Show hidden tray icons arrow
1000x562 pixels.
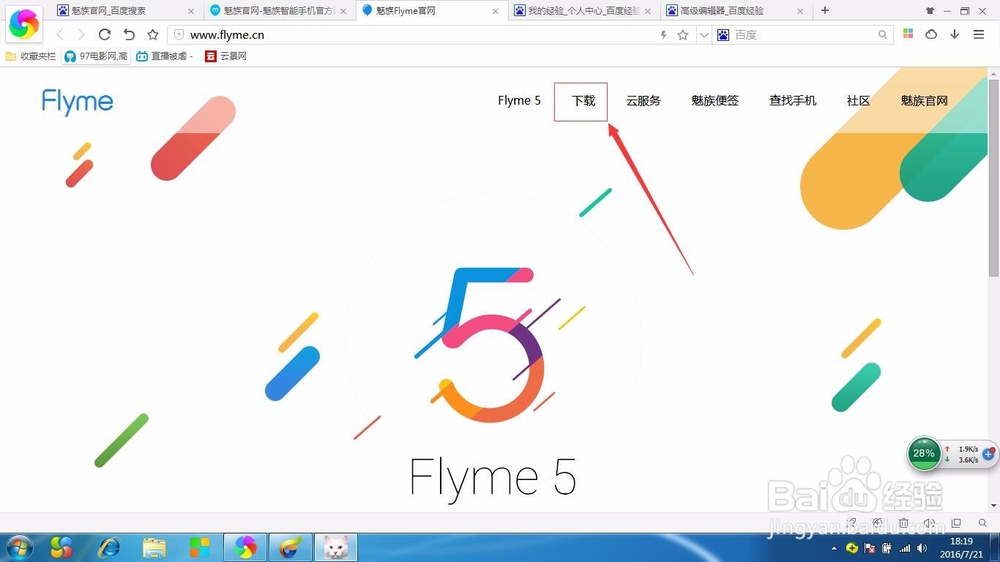tap(834, 548)
